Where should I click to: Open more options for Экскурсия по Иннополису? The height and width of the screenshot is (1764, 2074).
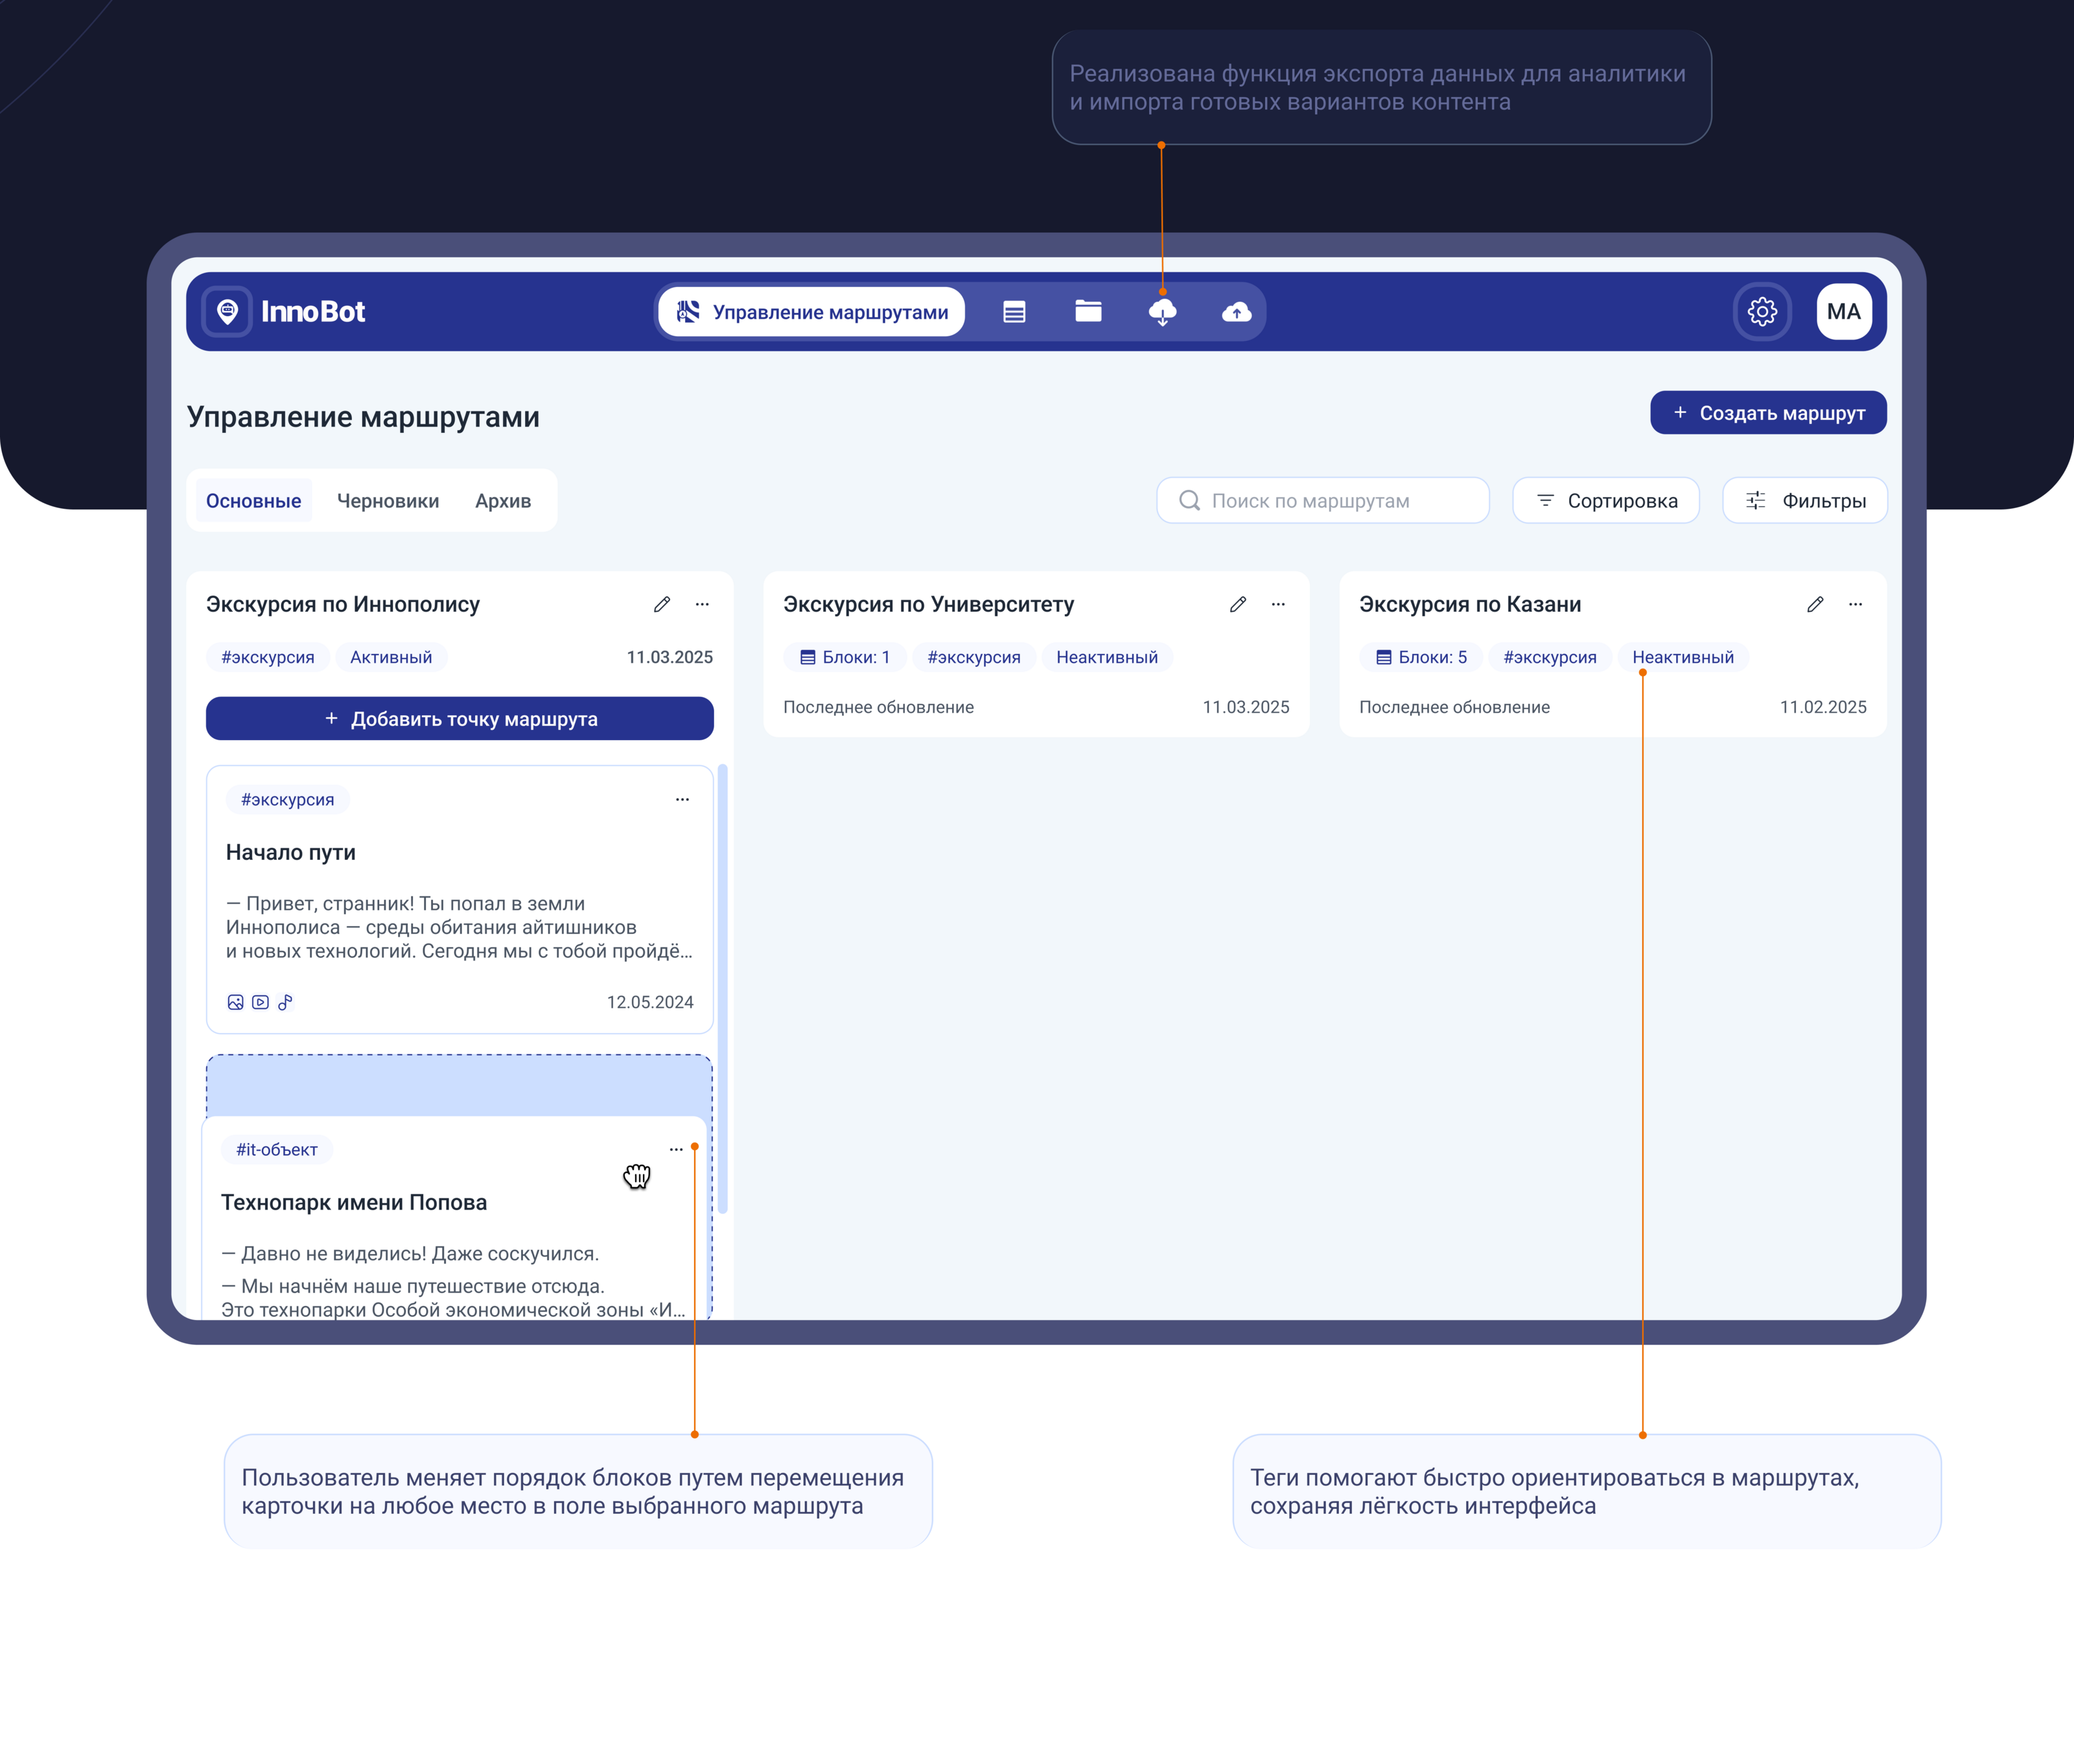(x=702, y=604)
